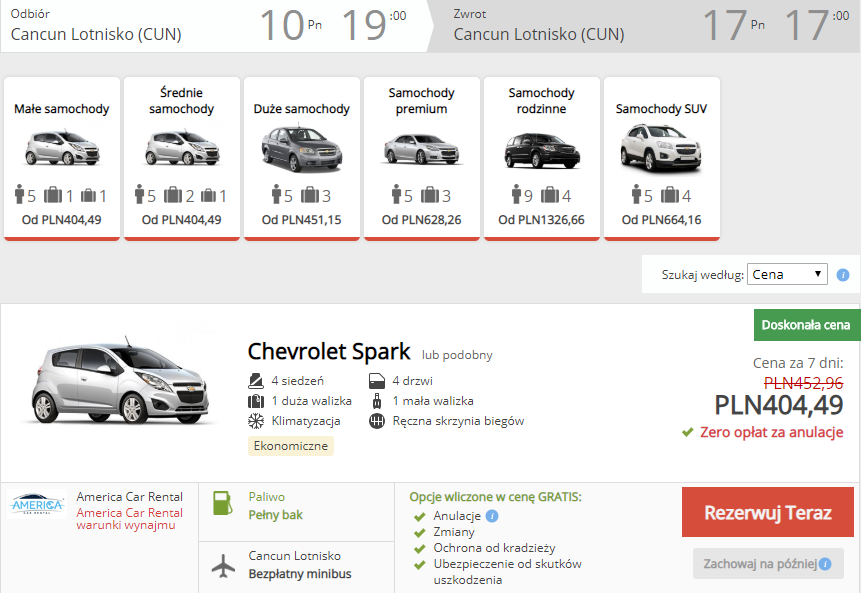Viewport: 861px width, 593px height.
Task: Click the Chevrolet Spark car photo
Action: click(121, 380)
